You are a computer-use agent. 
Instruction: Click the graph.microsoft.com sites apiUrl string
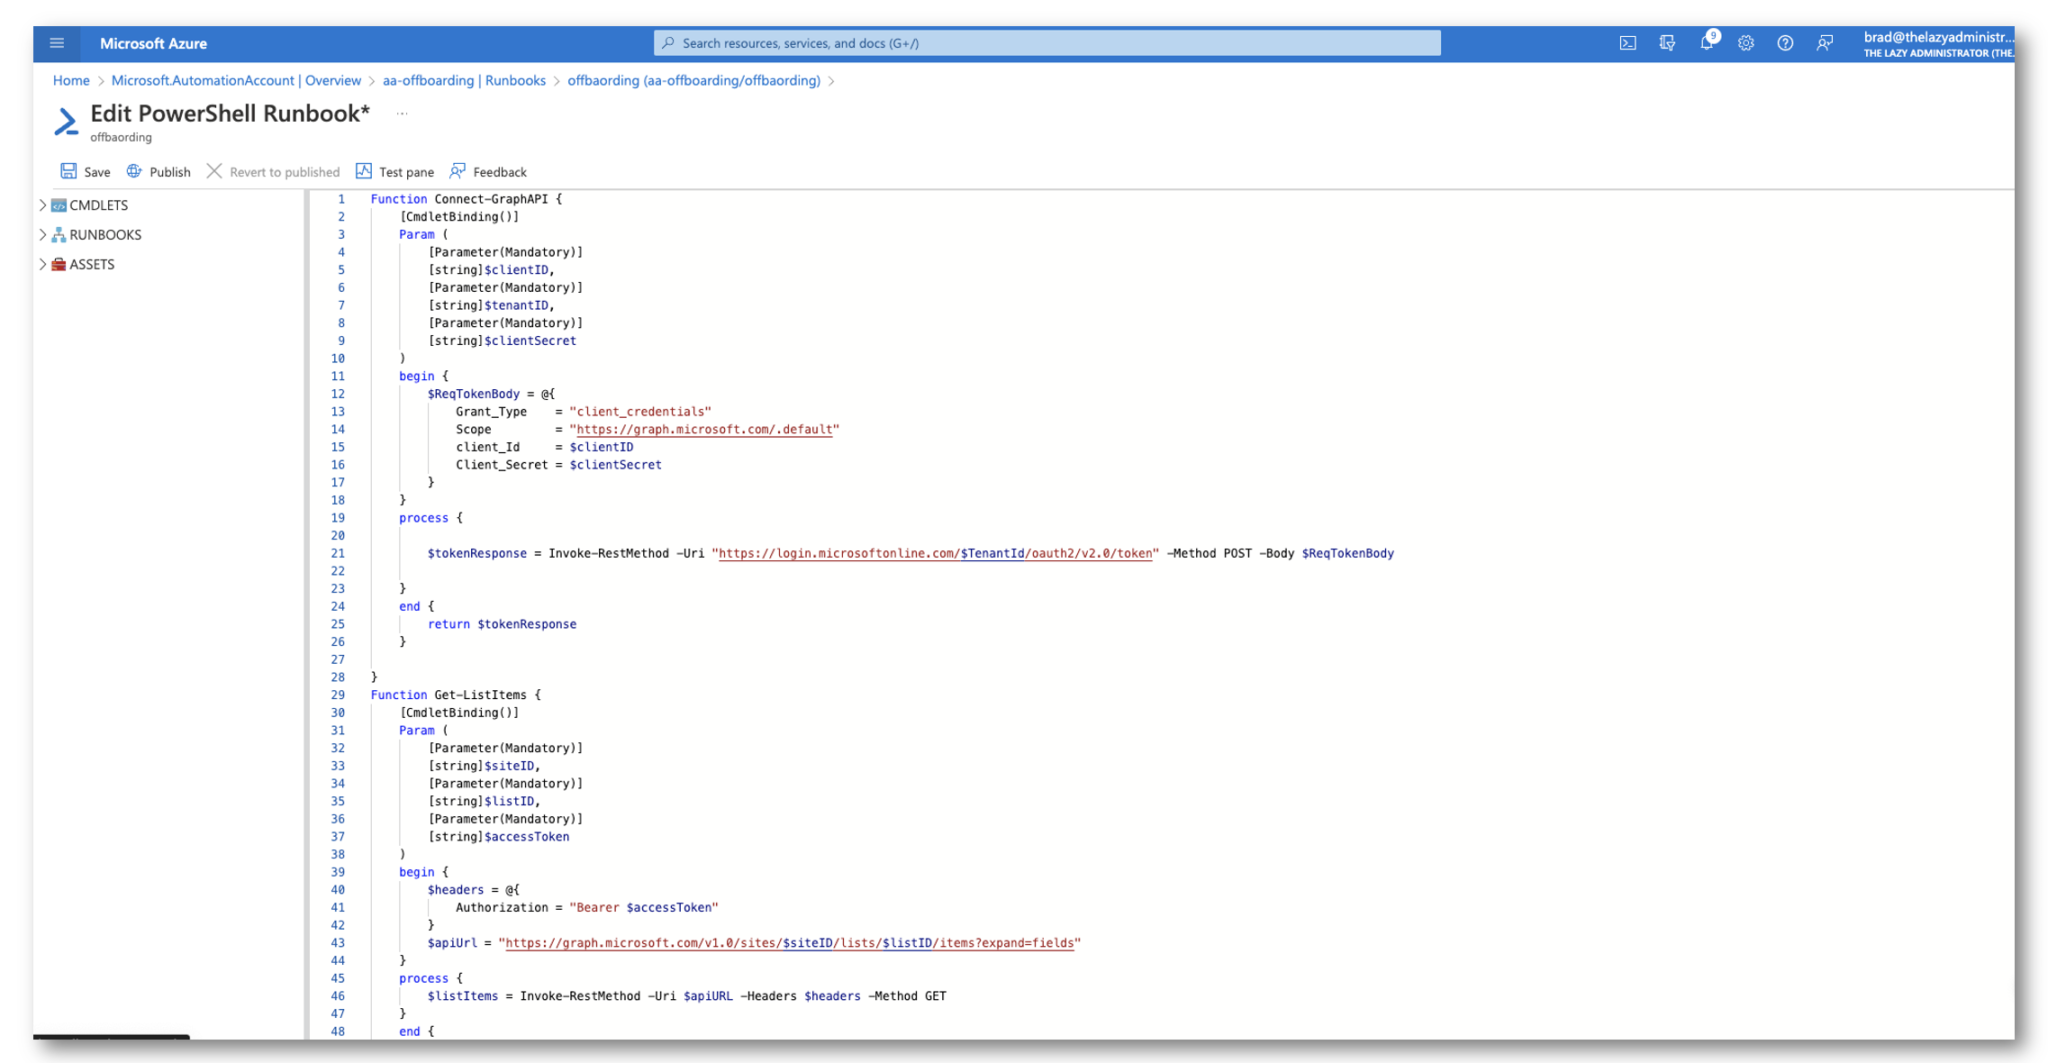tap(789, 943)
